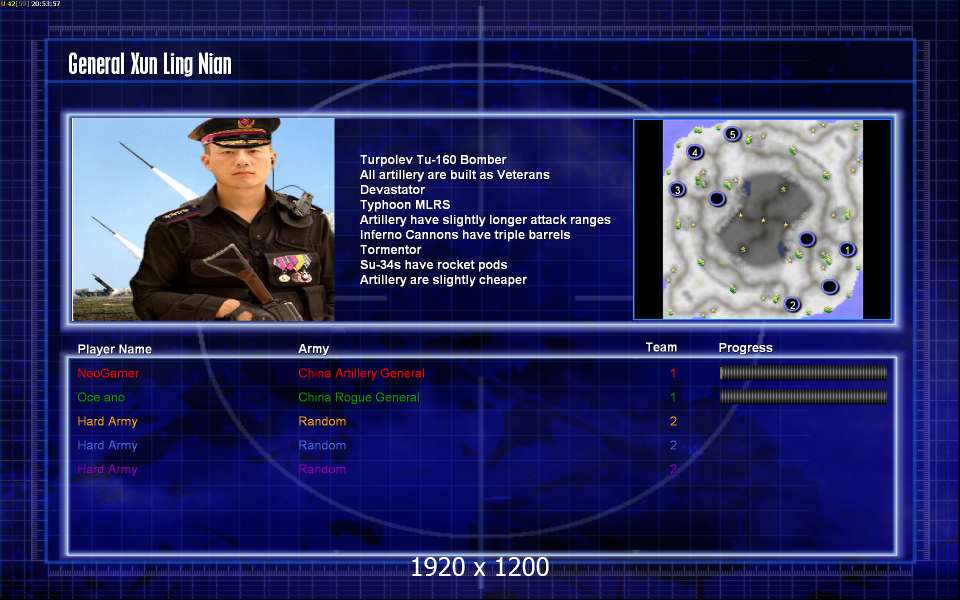Click the blue Random army entry
This screenshot has width=960, height=600.
pos(322,445)
